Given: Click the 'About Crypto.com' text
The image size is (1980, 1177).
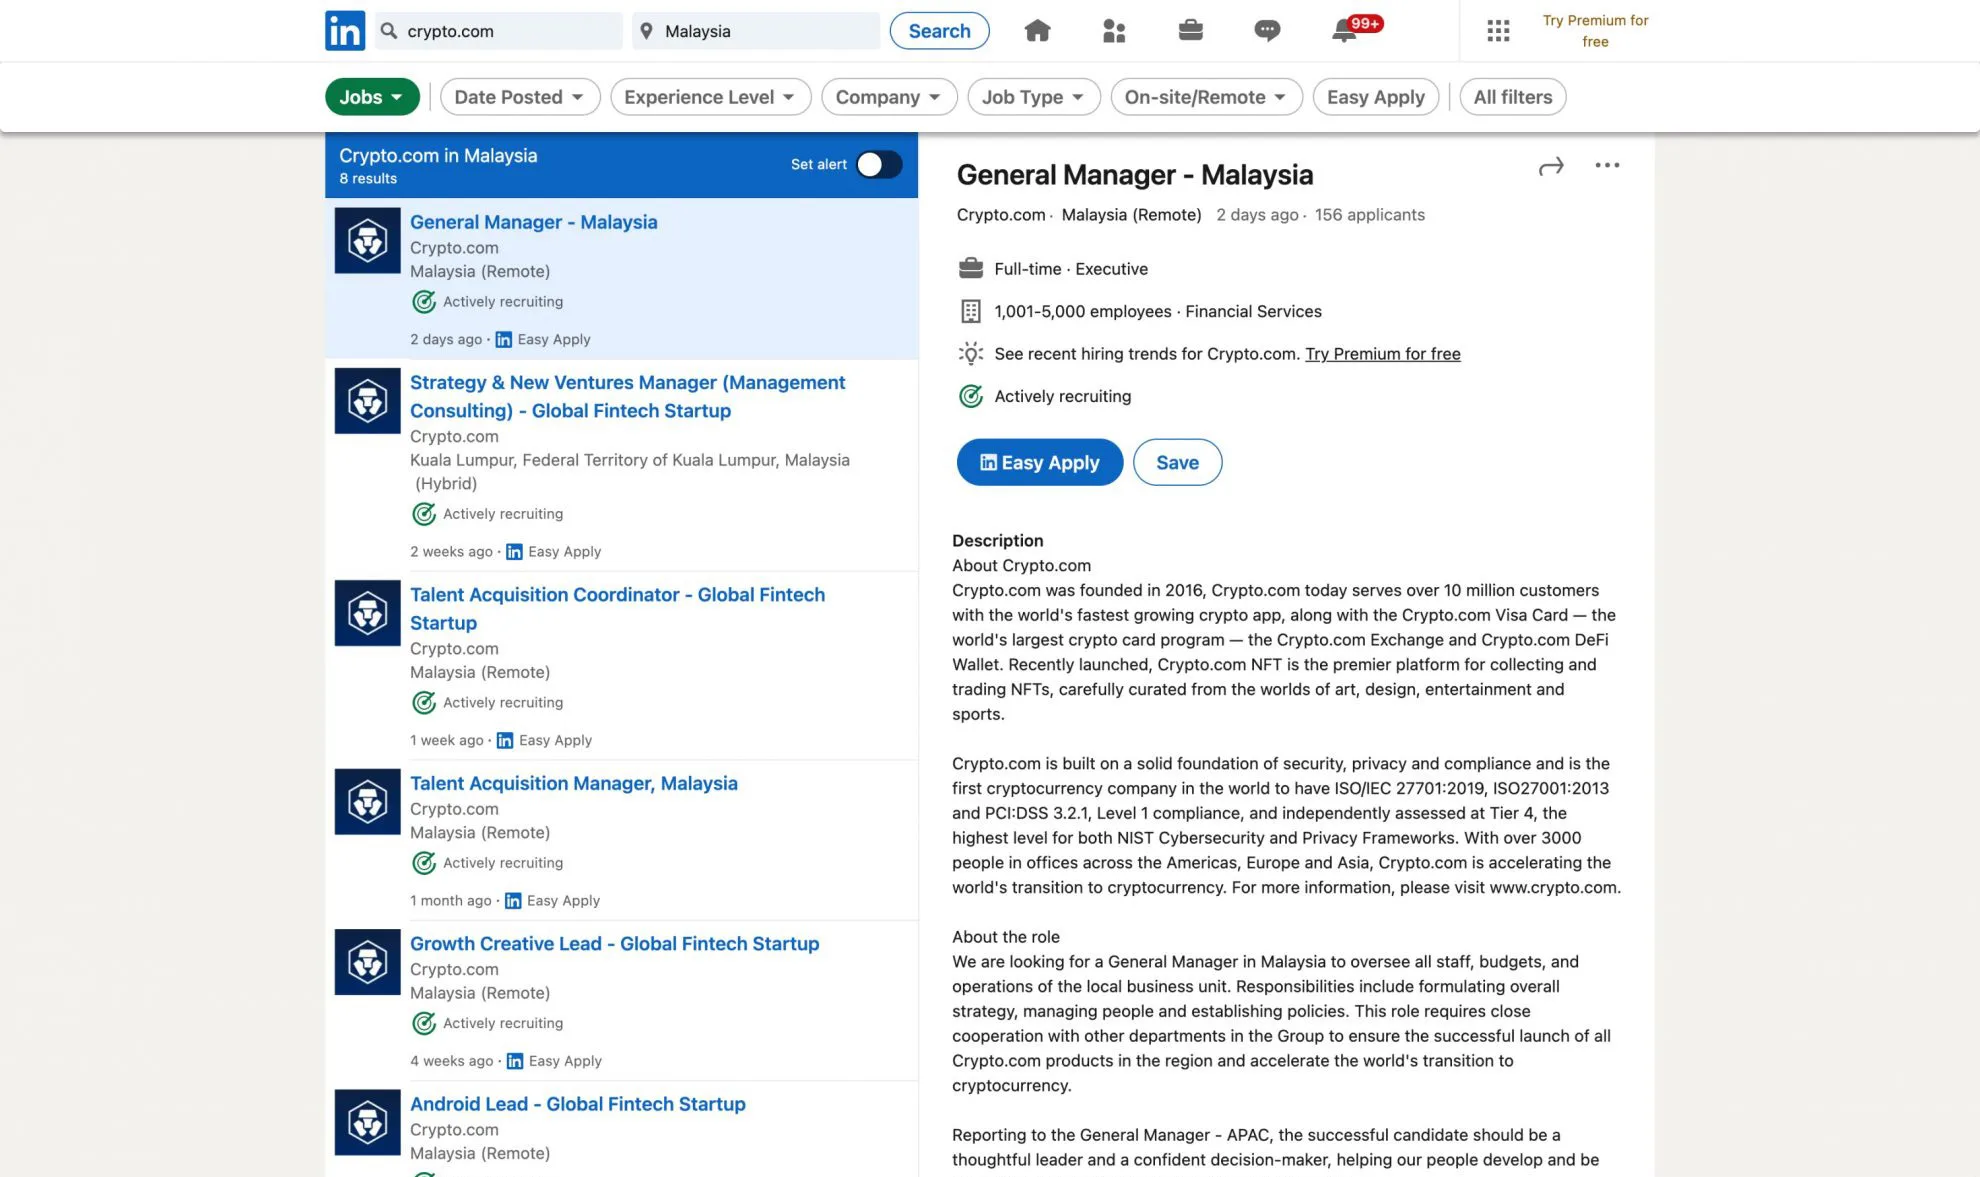Looking at the screenshot, I should click(x=1021, y=566).
